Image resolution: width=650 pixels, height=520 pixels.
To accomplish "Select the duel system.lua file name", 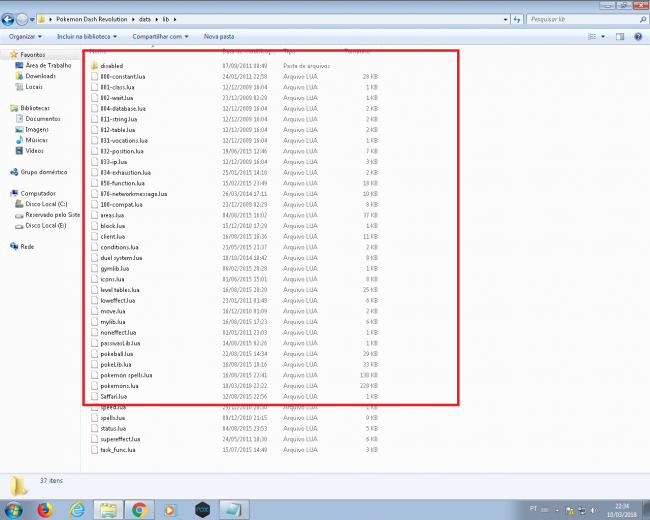I will [x=121, y=258].
